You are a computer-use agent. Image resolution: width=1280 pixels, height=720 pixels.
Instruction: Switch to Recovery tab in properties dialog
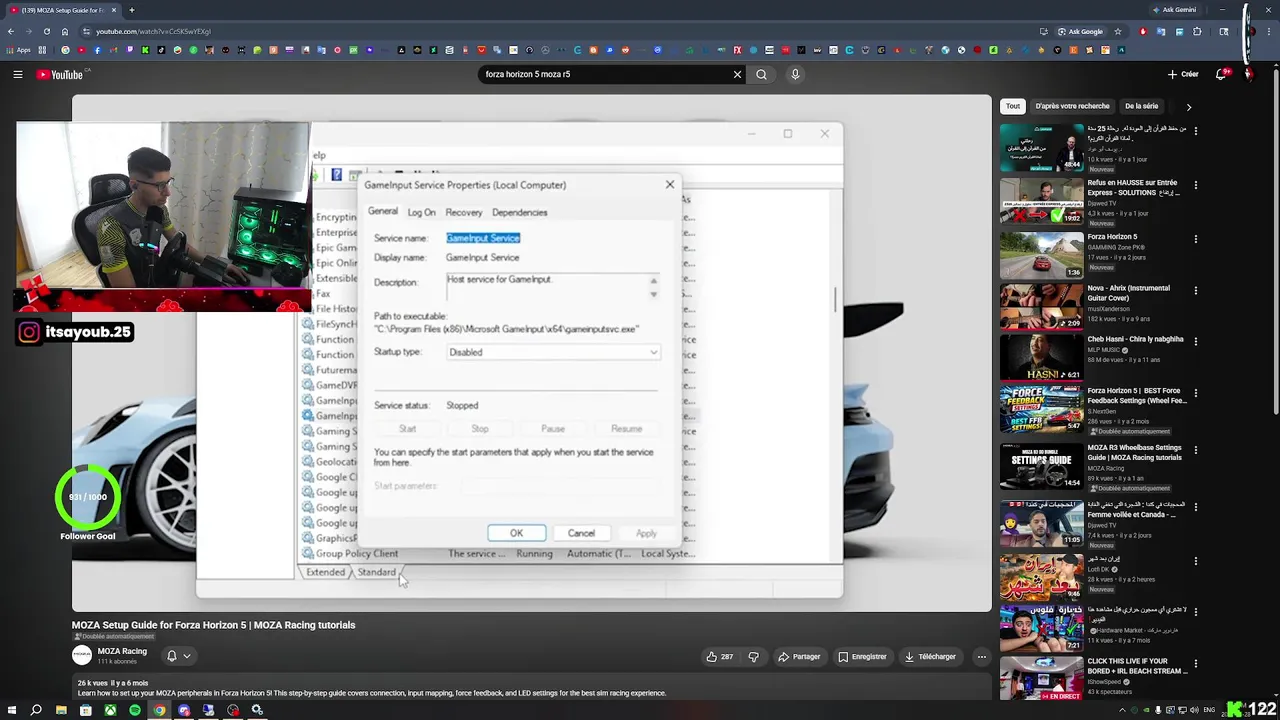(x=464, y=212)
